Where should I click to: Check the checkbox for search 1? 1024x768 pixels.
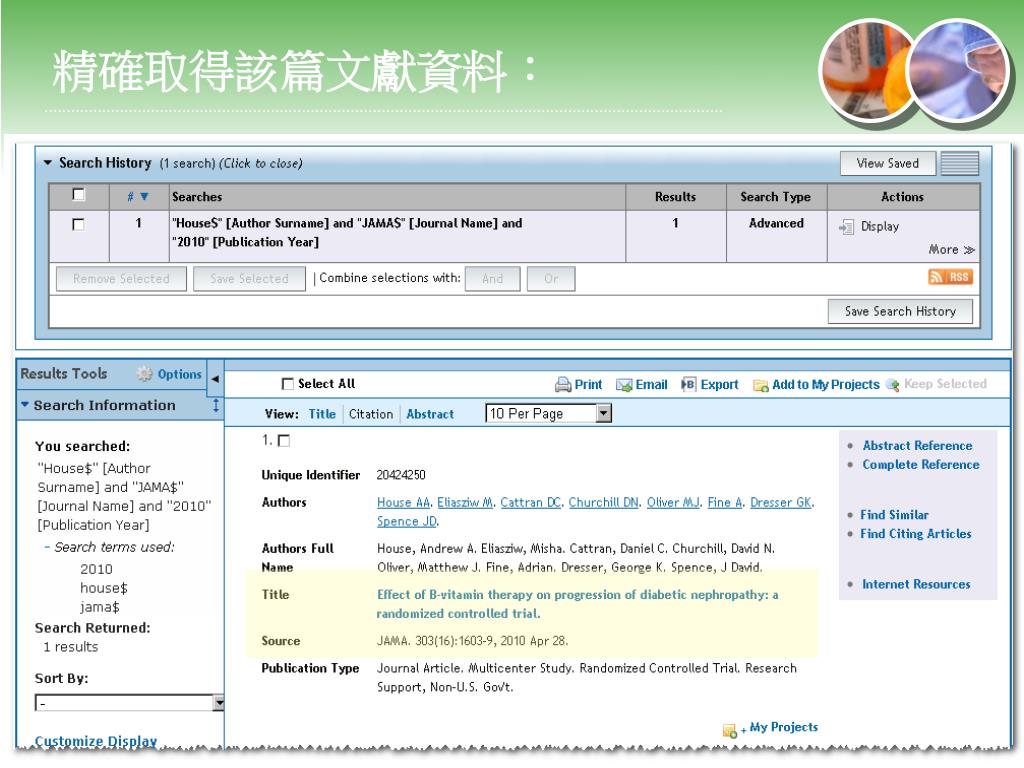[x=78, y=224]
